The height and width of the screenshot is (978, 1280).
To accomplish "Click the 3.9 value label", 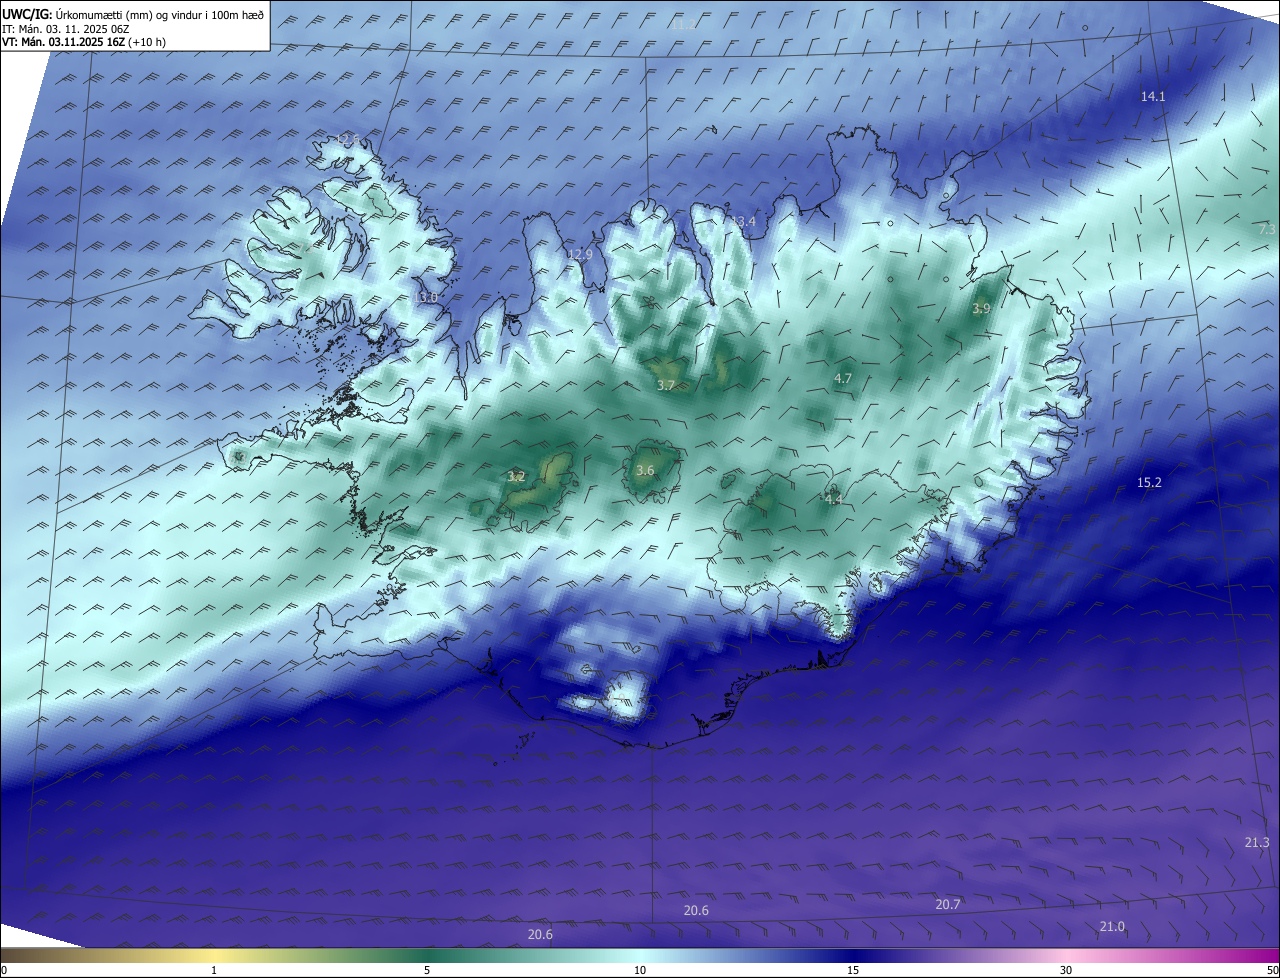I will [981, 309].
